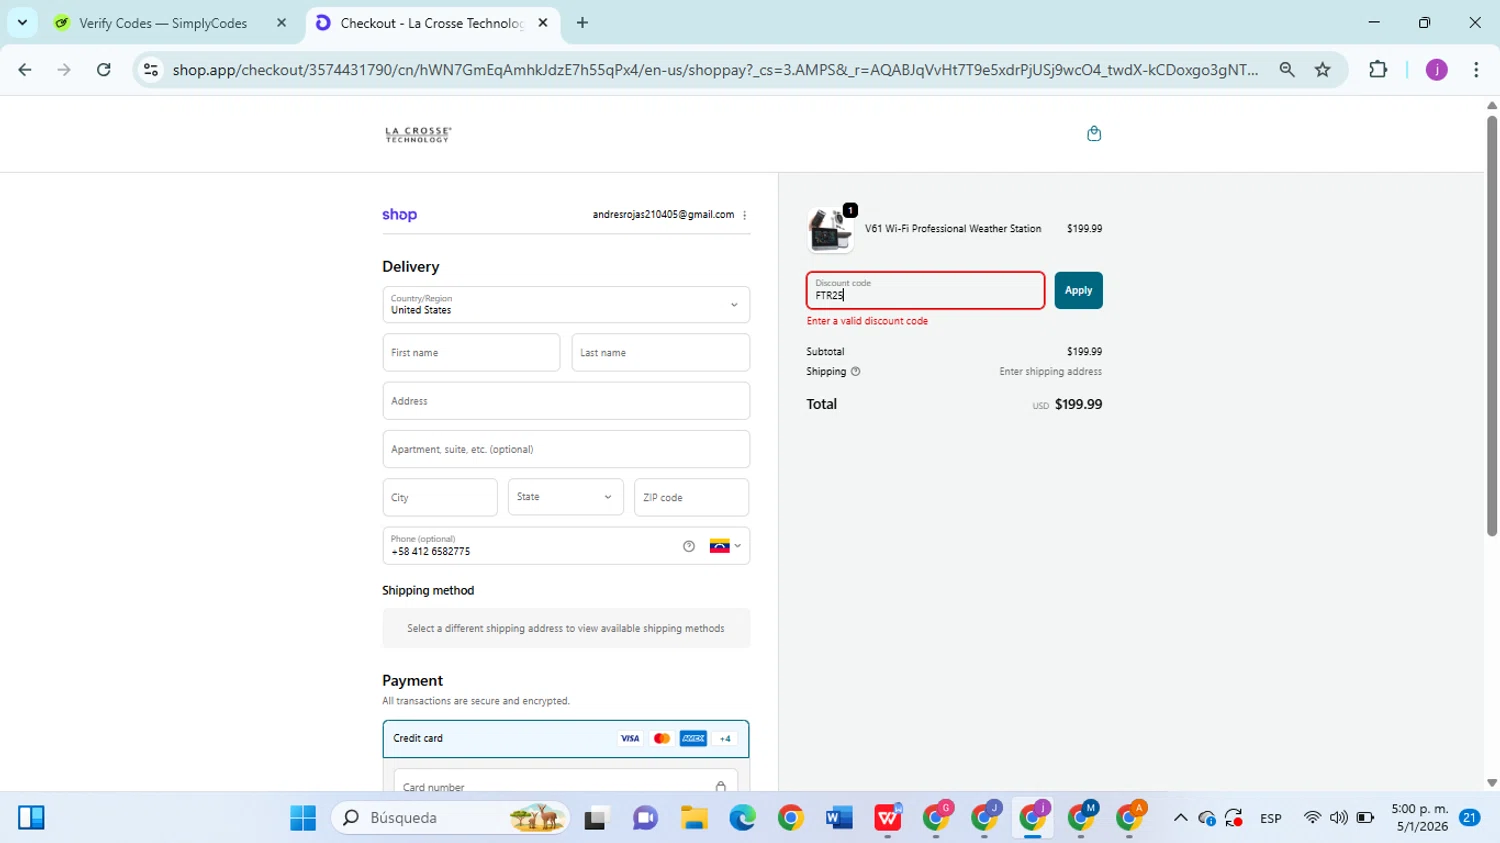This screenshot has width=1500, height=843.
Task: Click the volume speaker tray icon
Action: 1338,818
